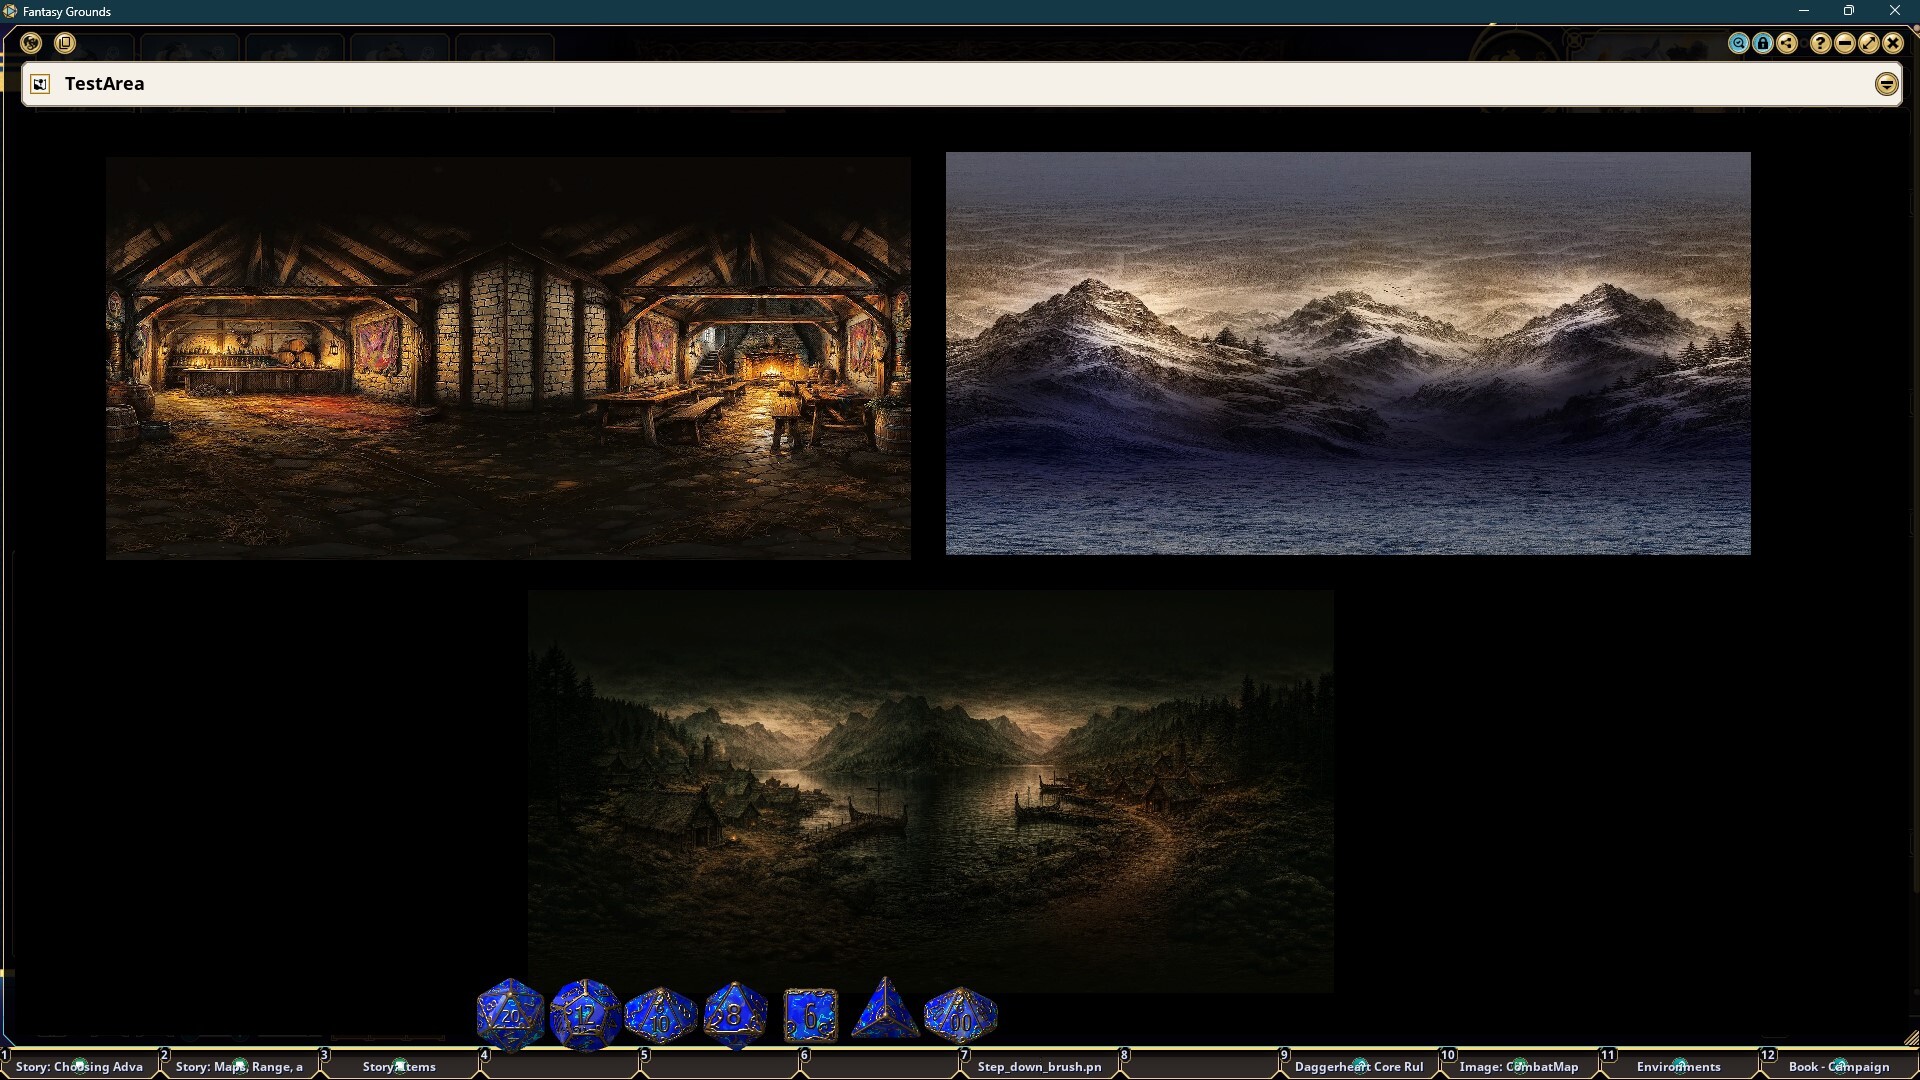Click the Fantasy Grounds title bar icon

tap(10, 11)
